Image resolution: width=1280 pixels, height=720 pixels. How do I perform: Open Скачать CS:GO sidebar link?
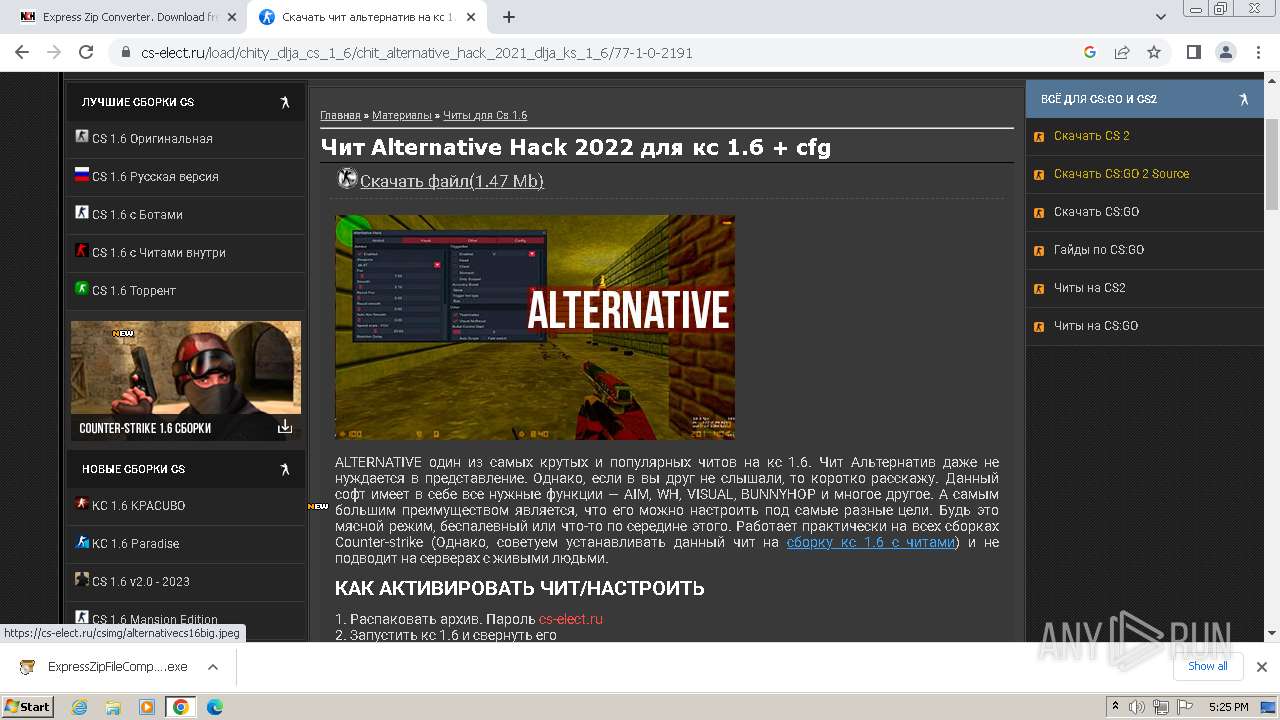(x=1097, y=212)
